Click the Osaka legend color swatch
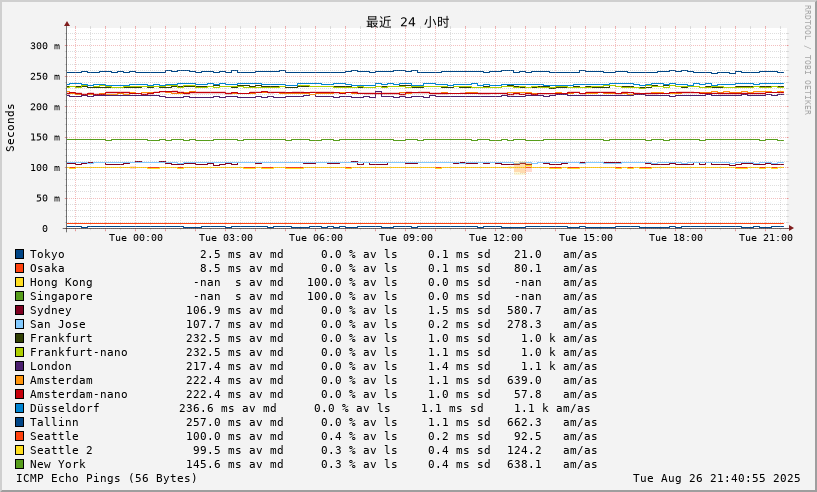 pyautogui.click(x=19, y=268)
